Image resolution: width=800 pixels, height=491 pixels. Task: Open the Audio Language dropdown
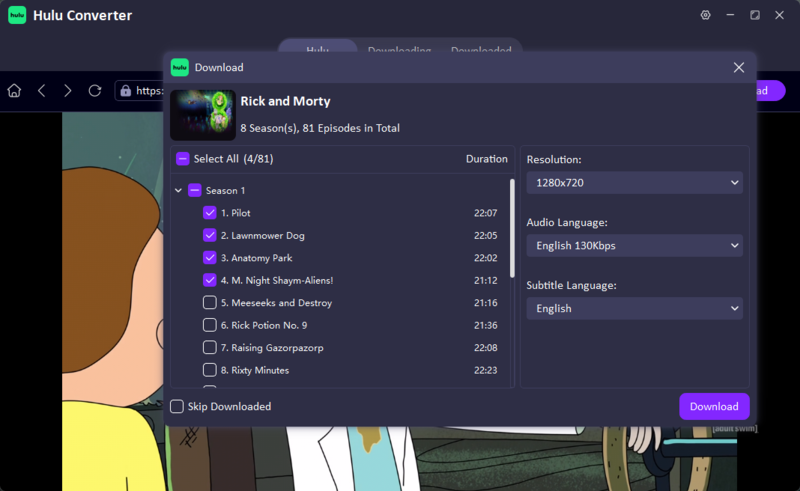(635, 246)
